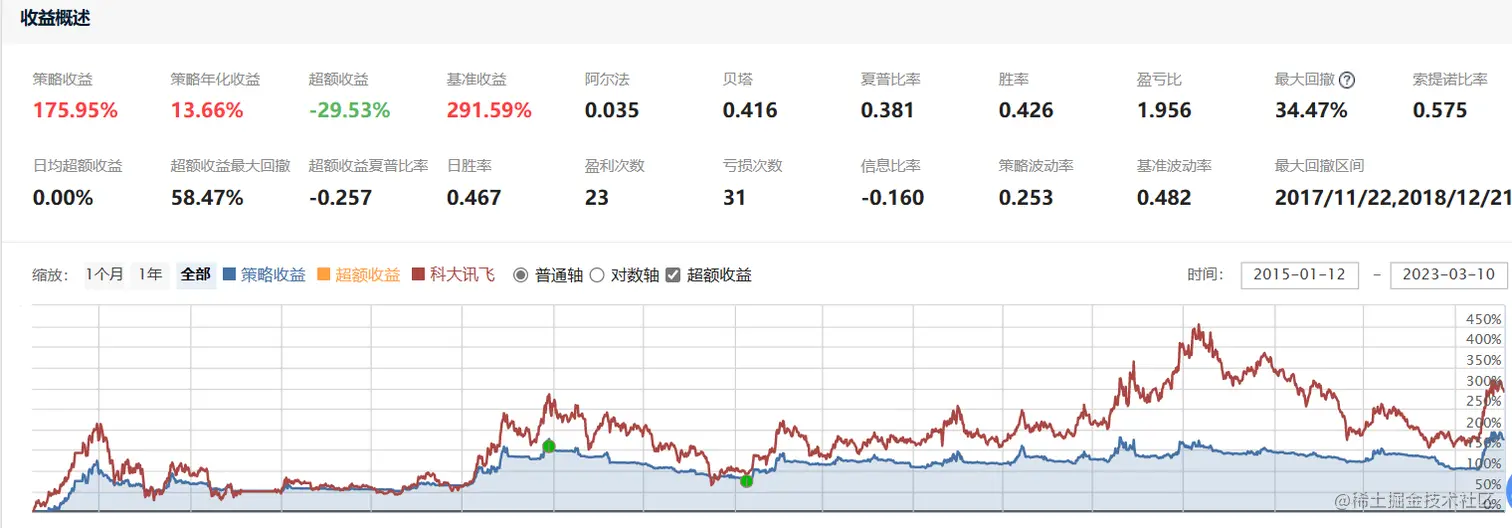Click the strategy volatility value 0.253
Image resolution: width=1512 pixels, height=528 pixels.
click(1026, 197)
